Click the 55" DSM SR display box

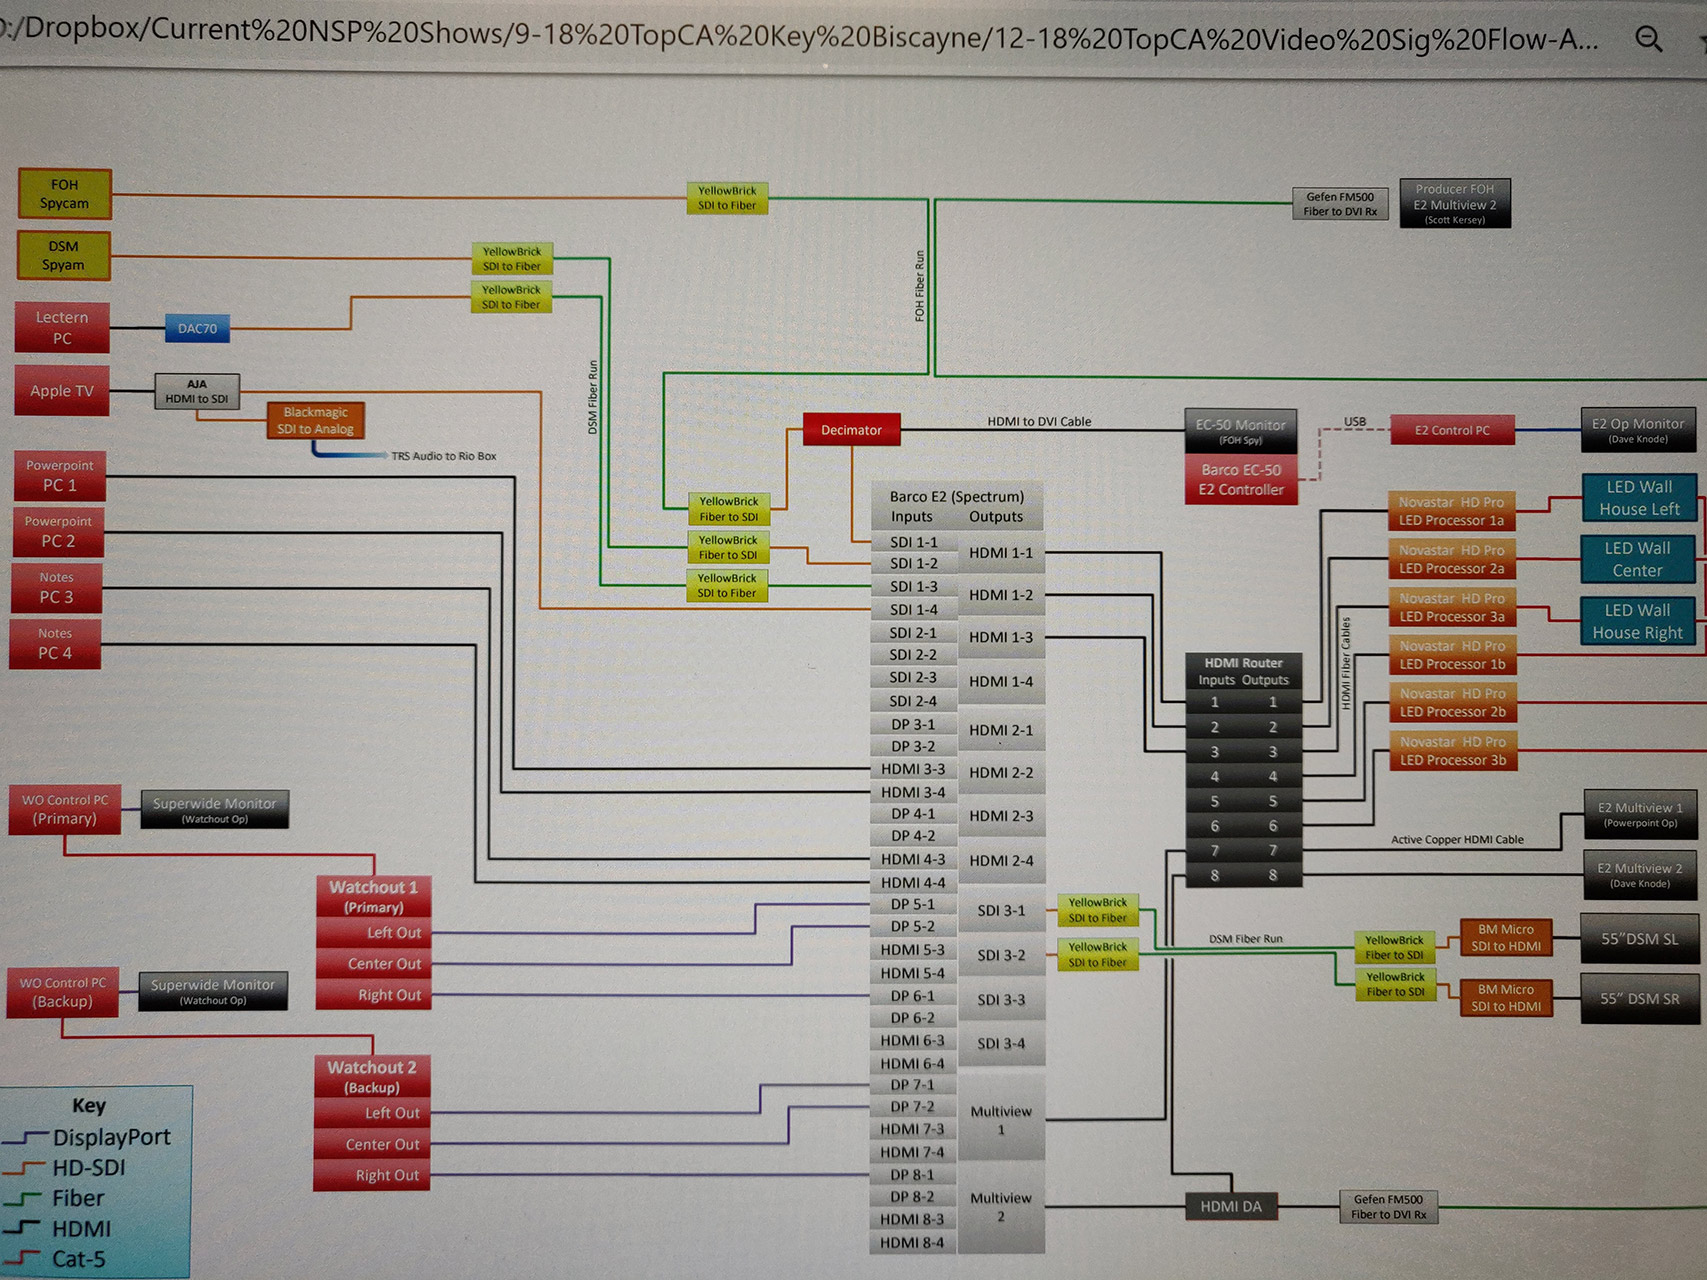[1639, 998]
